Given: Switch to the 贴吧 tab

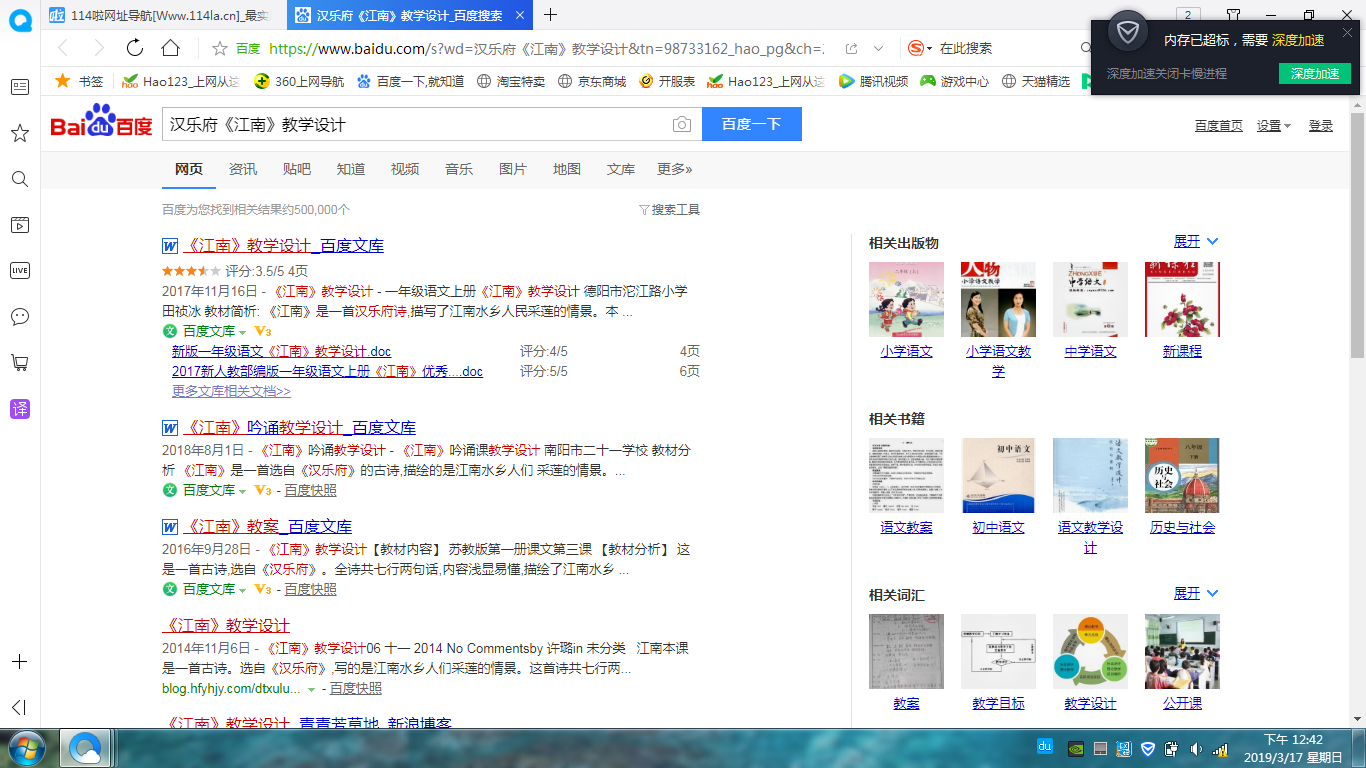Looking at the screenshot, I should click(x=297, y=169).
